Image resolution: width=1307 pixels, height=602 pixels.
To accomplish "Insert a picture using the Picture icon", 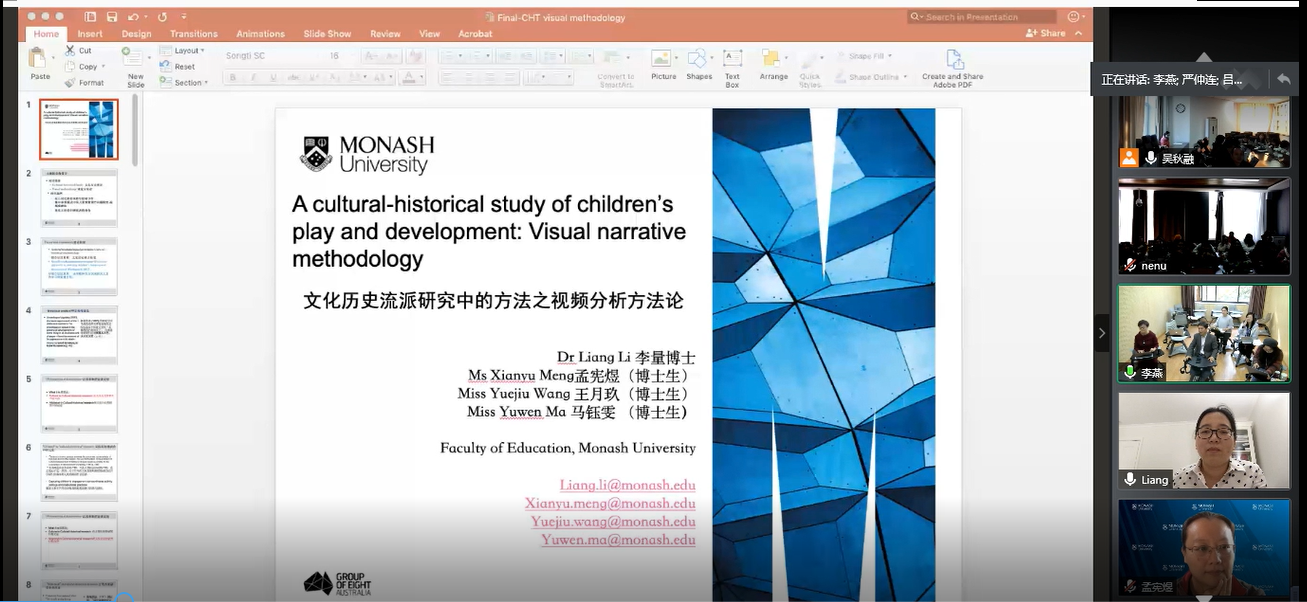I will click(x=663, y=62).
